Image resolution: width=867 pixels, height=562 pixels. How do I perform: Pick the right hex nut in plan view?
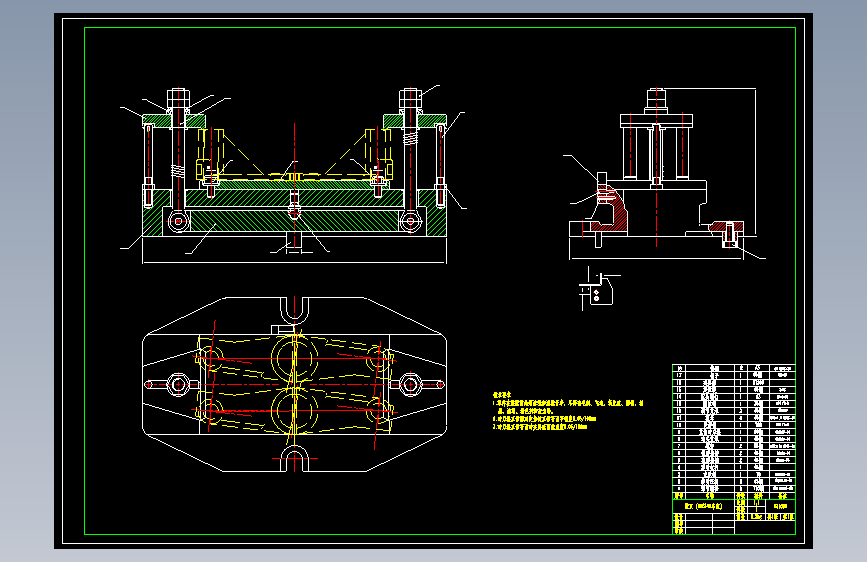[410, 384]
